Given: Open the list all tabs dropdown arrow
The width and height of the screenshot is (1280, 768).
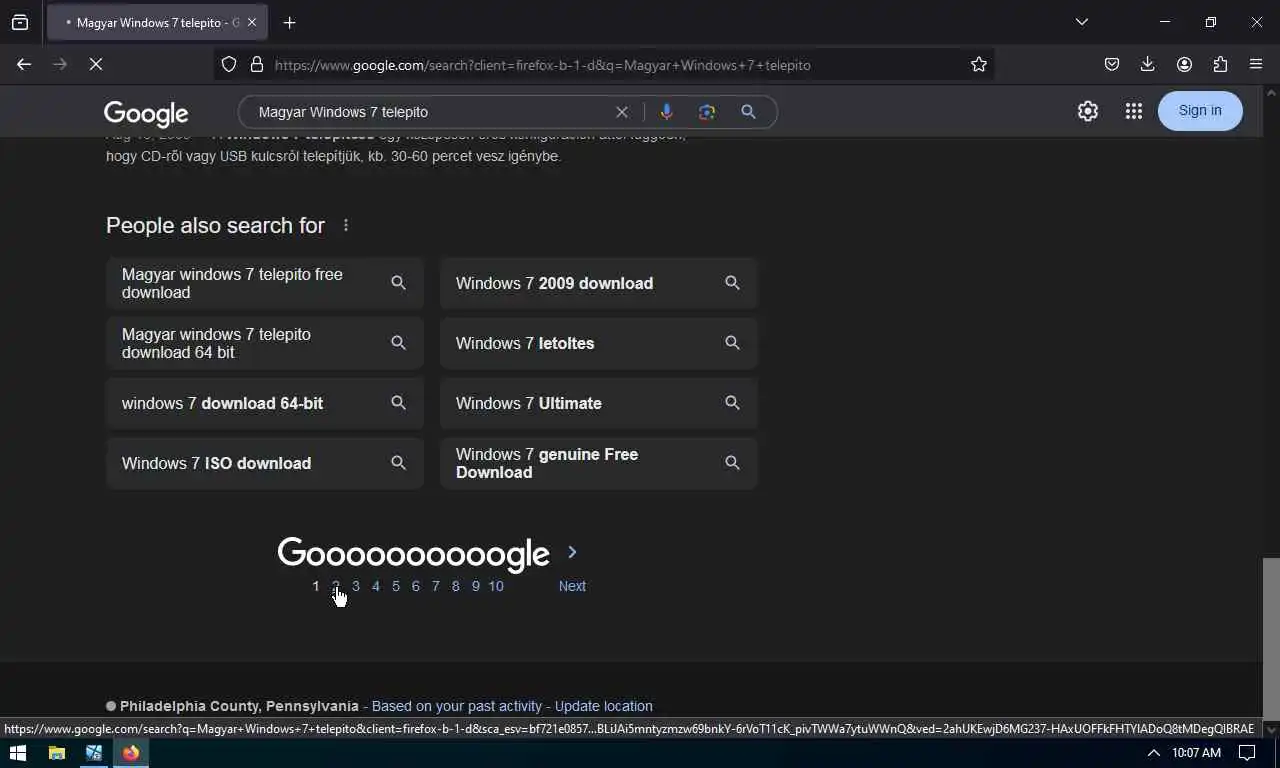Looking at the screenshot, I should (1082, 22).
